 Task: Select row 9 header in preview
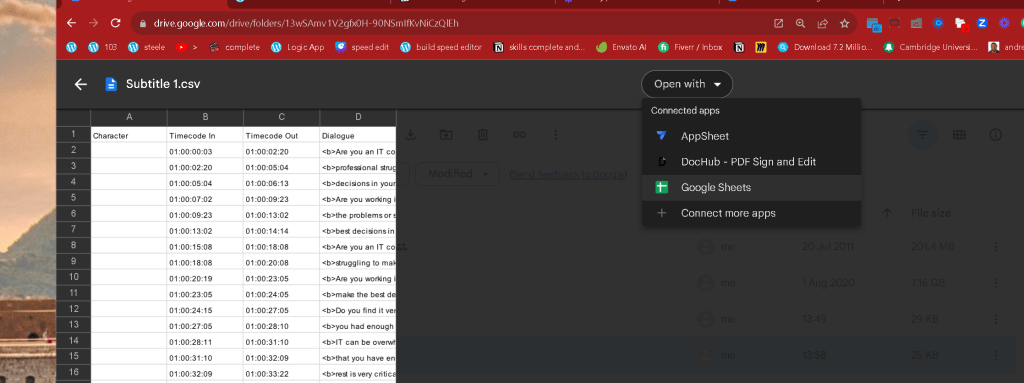point(73,262)
